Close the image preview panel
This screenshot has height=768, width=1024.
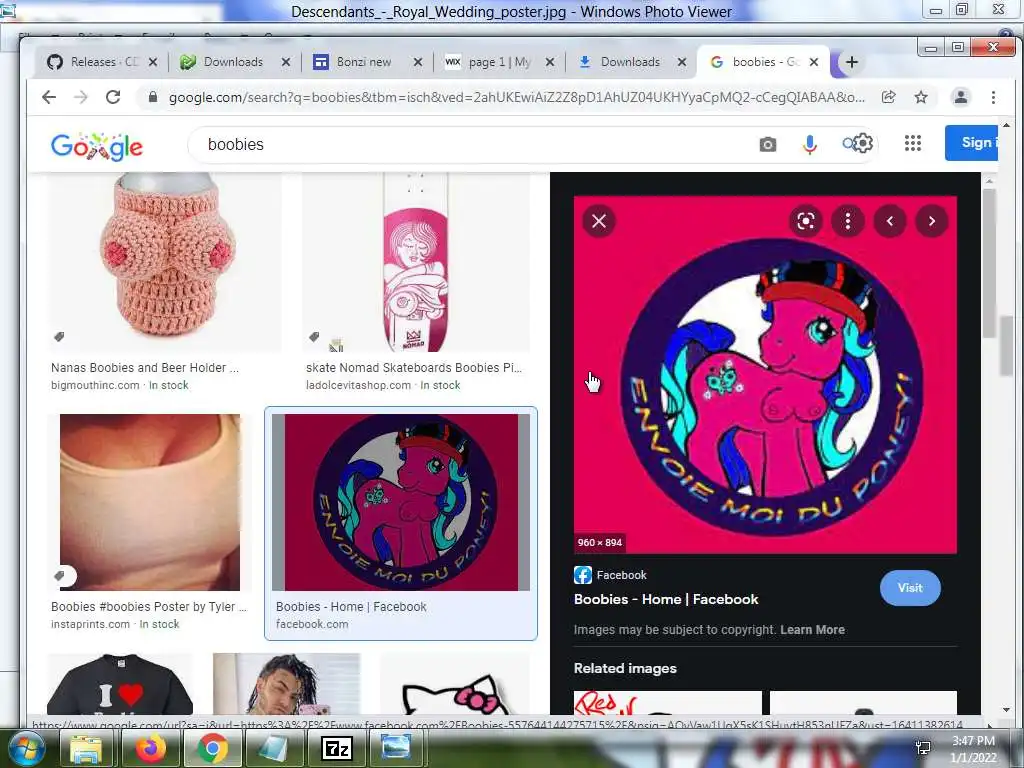(599, 221)
